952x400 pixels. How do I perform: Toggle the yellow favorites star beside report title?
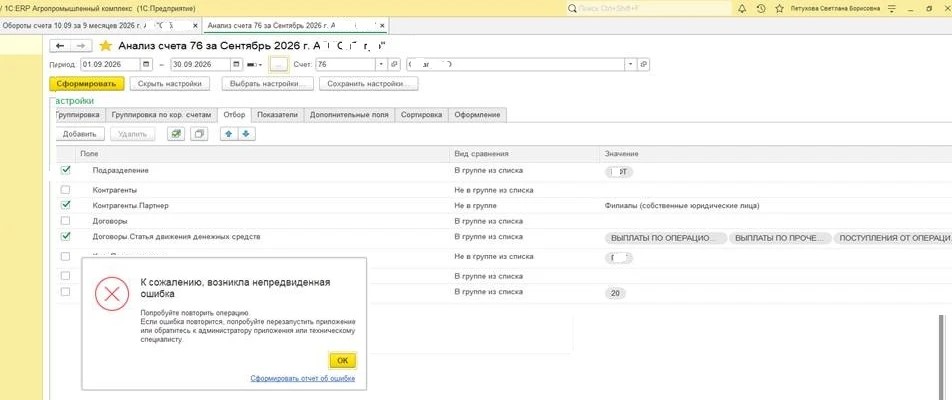point(106,46)
